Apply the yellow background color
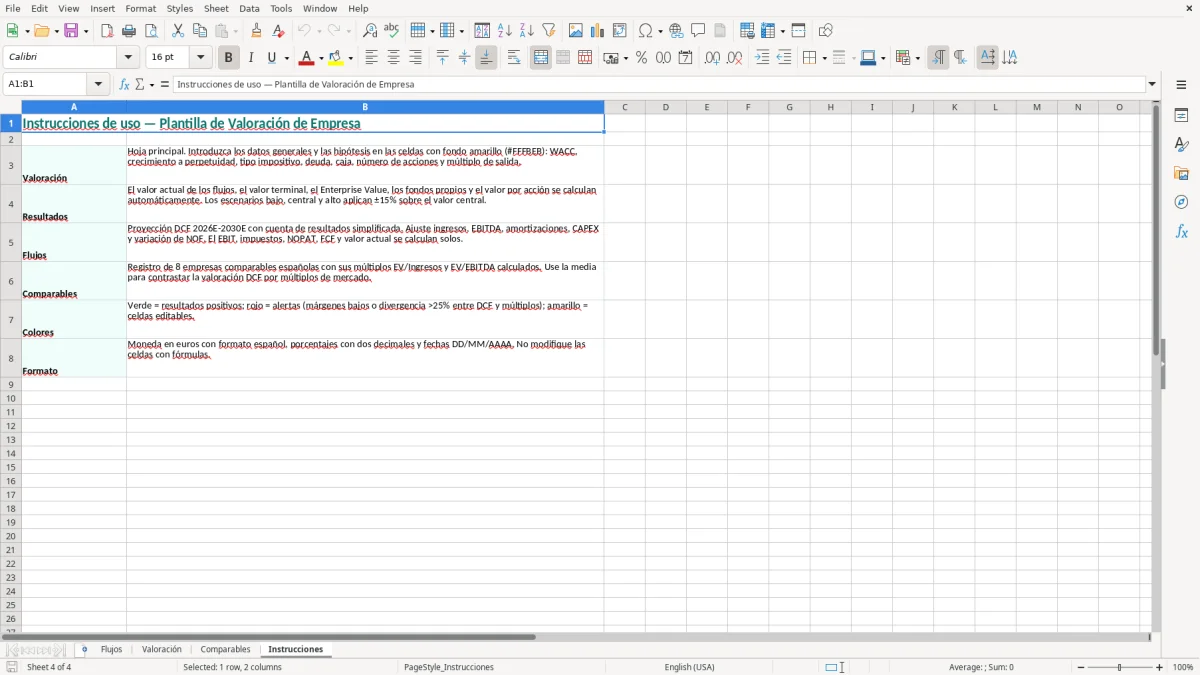Viewport: 1200px width, 675px height. (x=336, y=58)
